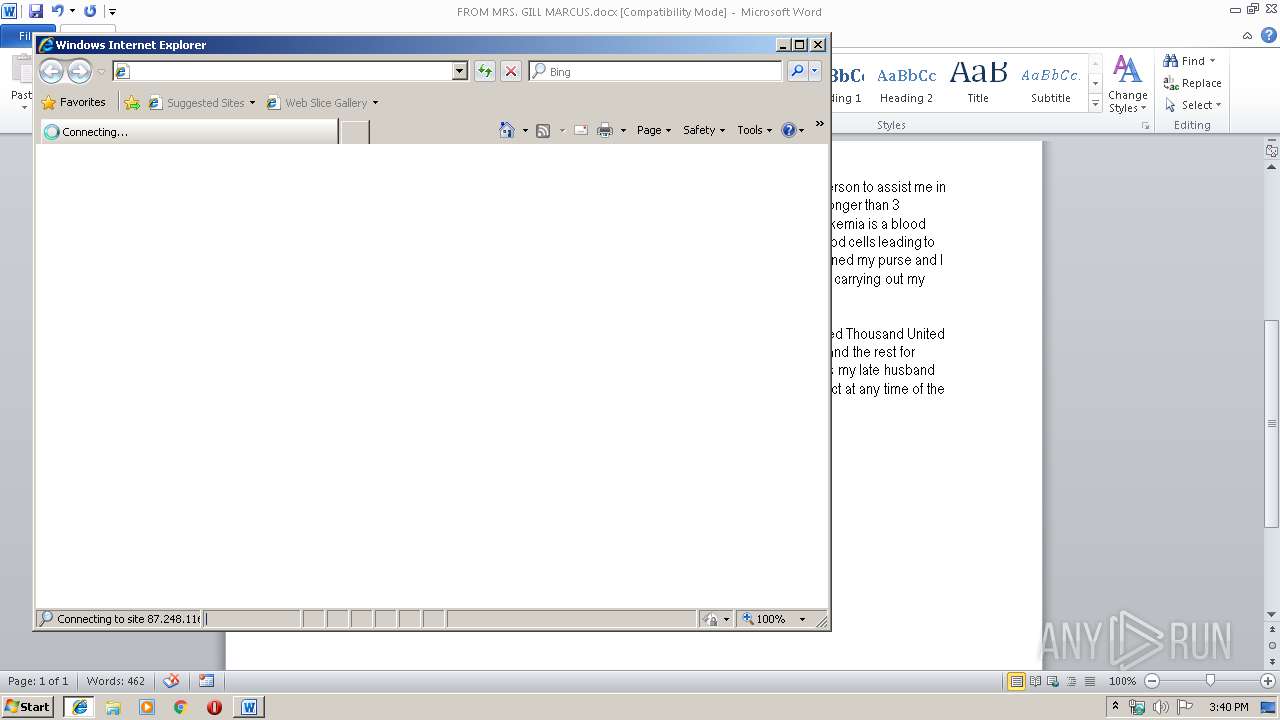Switch to Web Layout view

(1052, 681)
